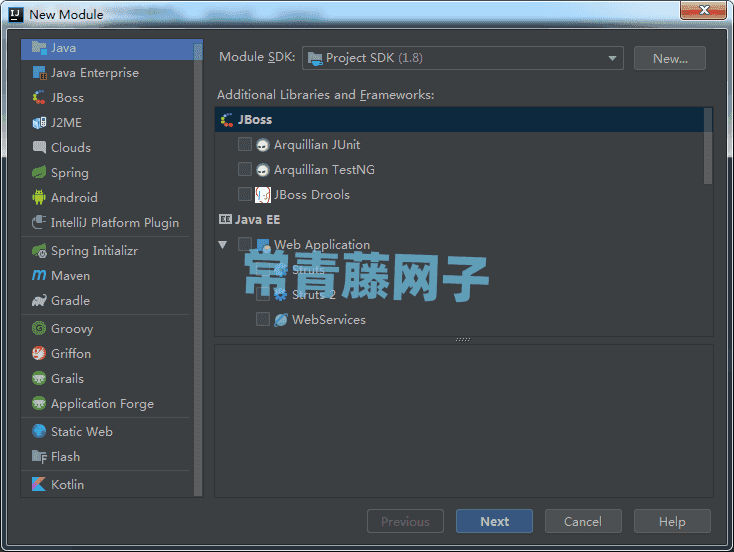Select the Kotlin icon
Screen dimensions: 734x552
39,484
